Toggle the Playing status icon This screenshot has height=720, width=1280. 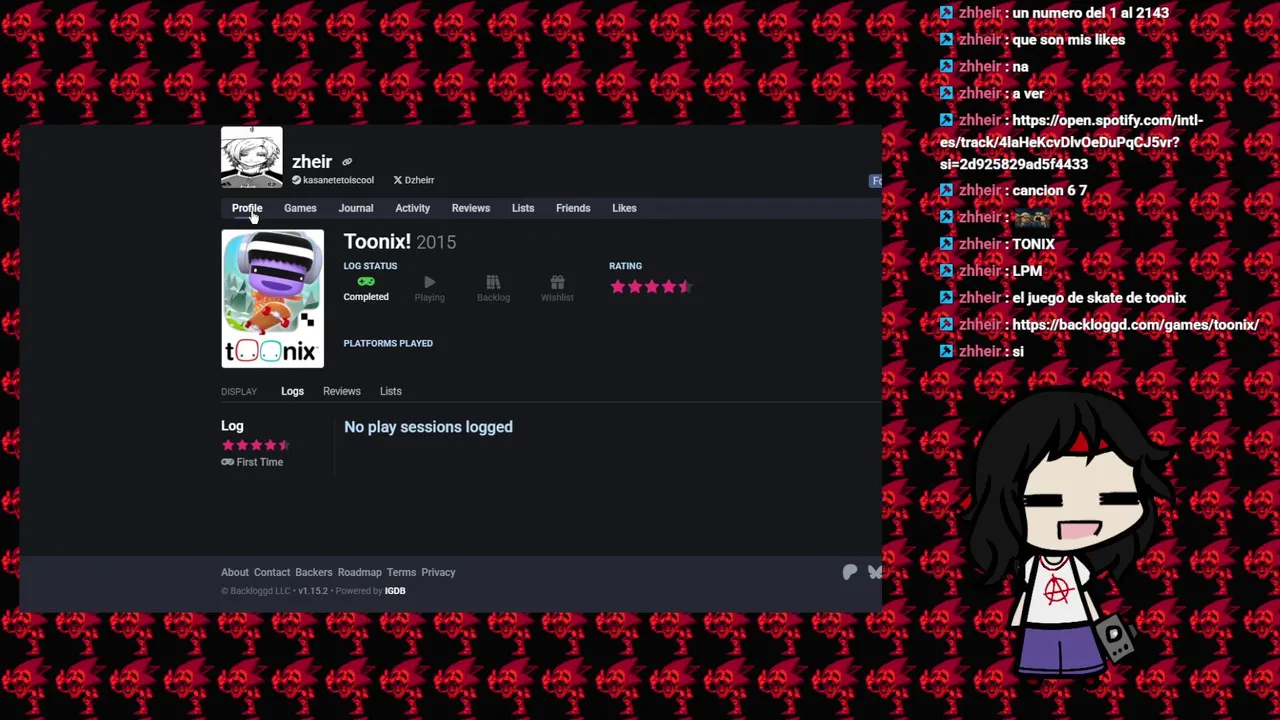click(429, 282)
